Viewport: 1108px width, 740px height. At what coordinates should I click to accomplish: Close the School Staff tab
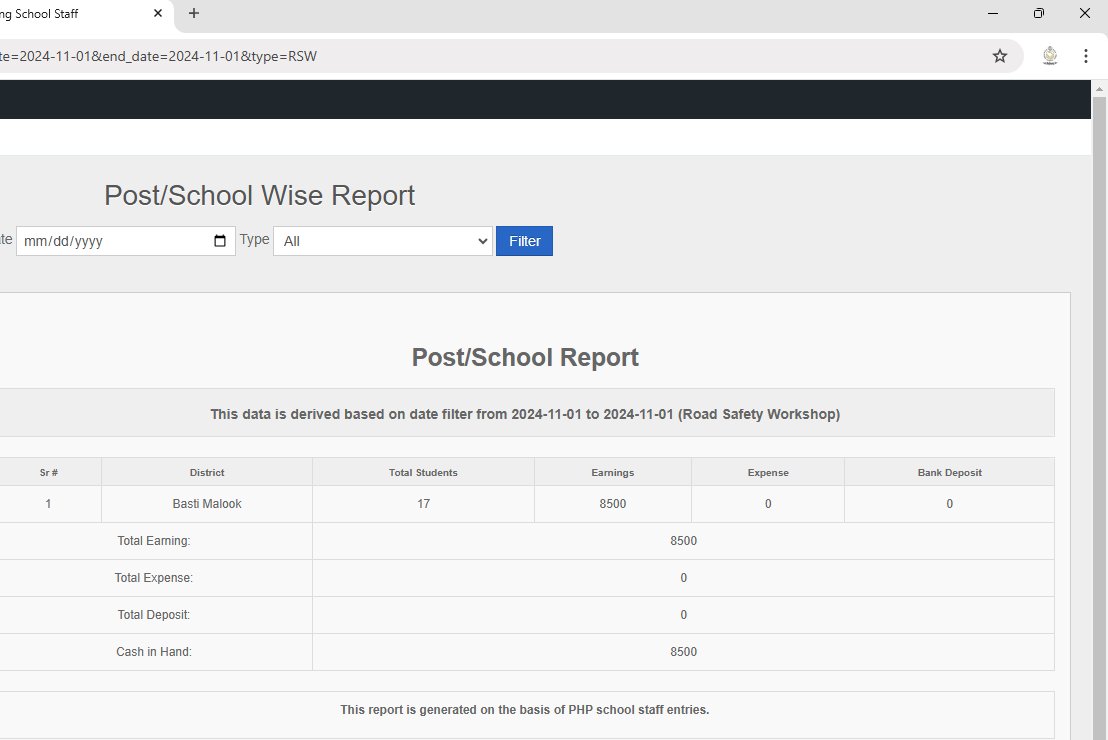[x=158, y=13]
